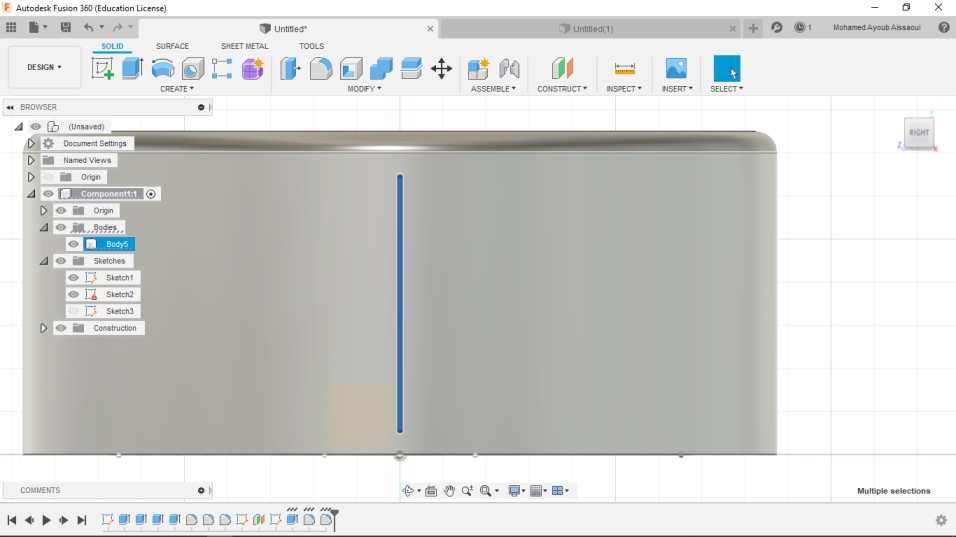Screen dimensions: 956x537
Task: Select the Rectangular Pattern tool
Action: click(222, 68)
